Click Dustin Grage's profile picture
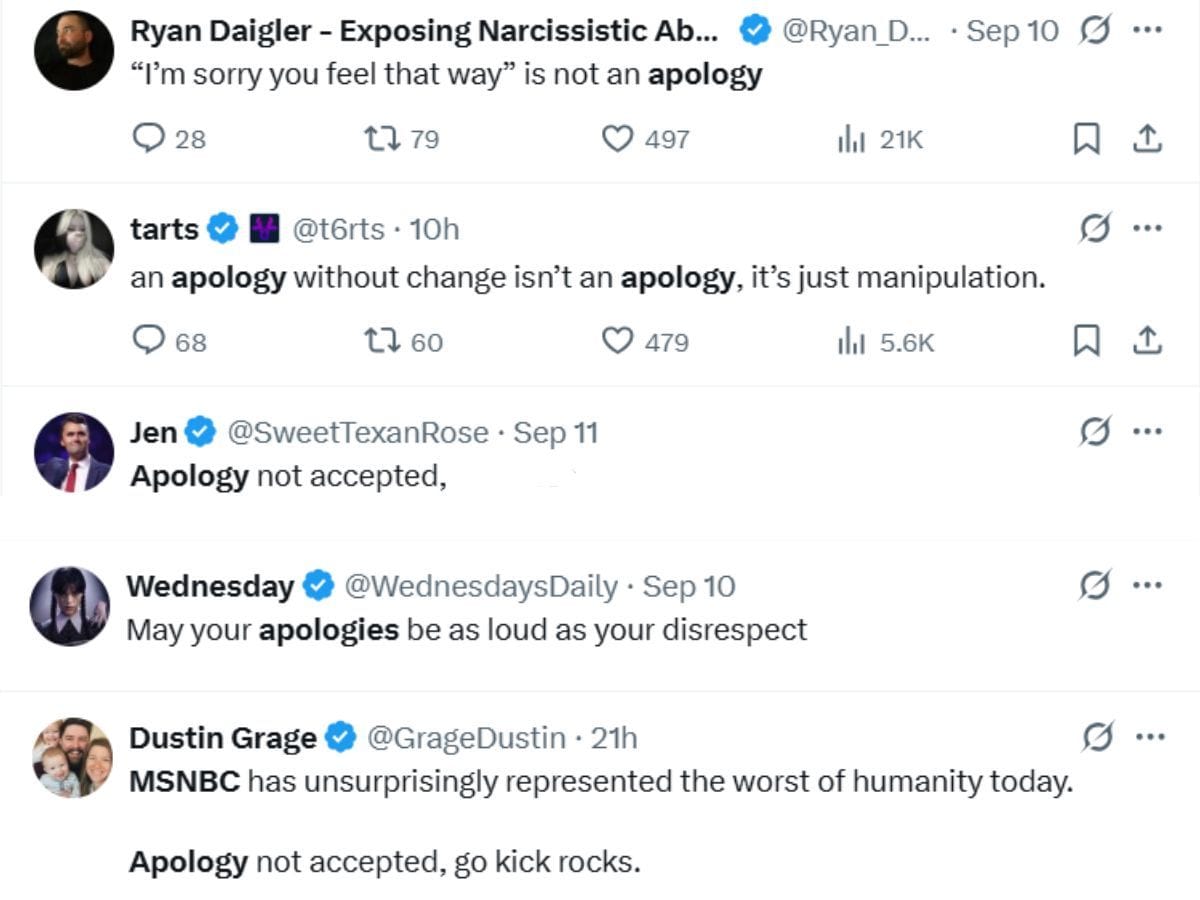Image resolution: width=1200 pixels, height=900 pixels. (x=72, y=757)
